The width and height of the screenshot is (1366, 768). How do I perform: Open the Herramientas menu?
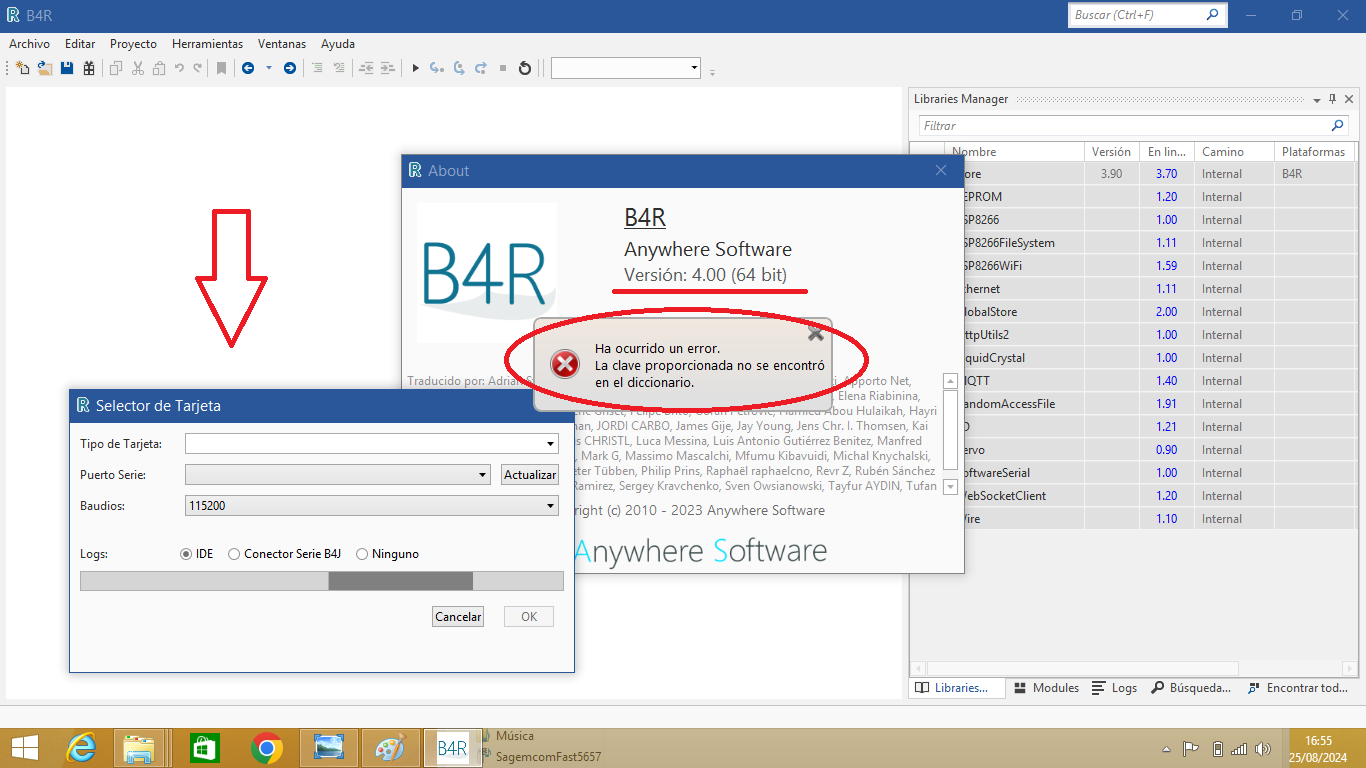click(x=207, y=44)
